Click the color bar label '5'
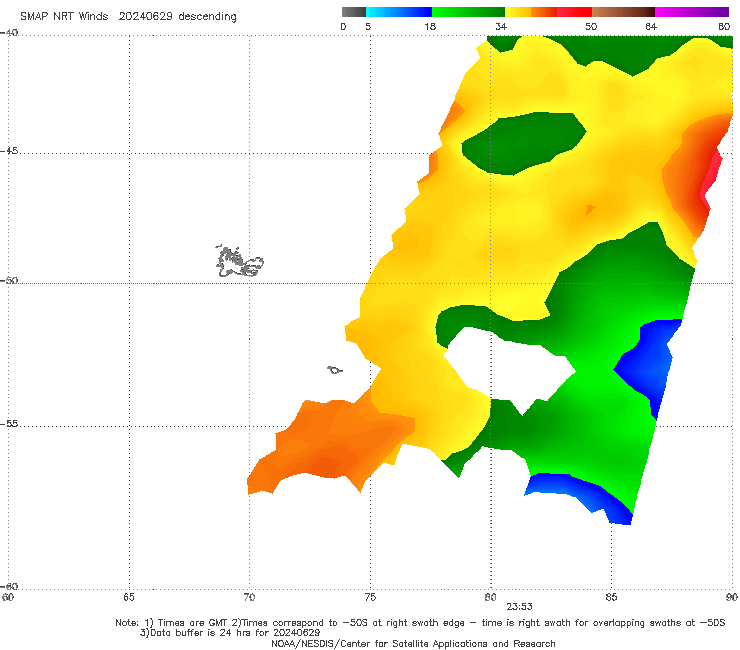 coord(368,27)
